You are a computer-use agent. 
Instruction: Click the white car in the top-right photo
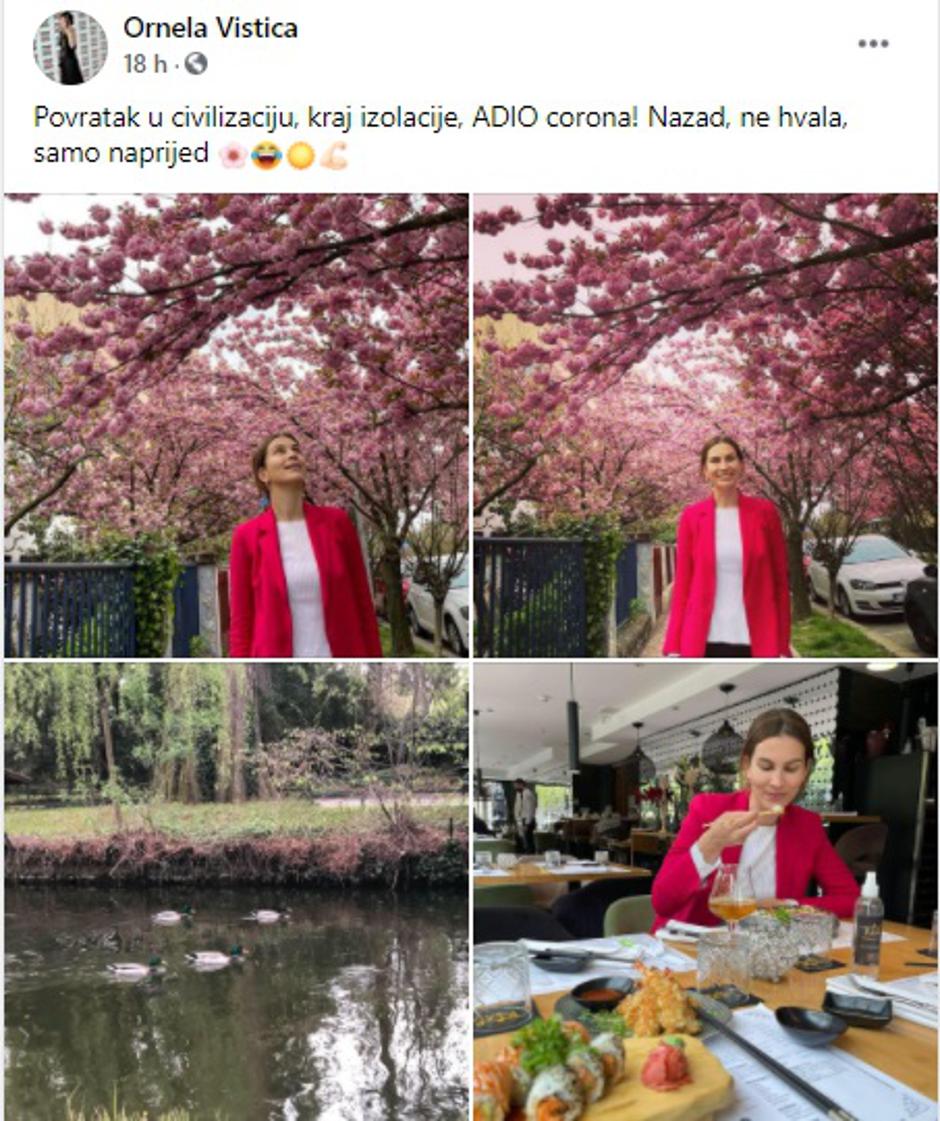[x=866, y=574]
